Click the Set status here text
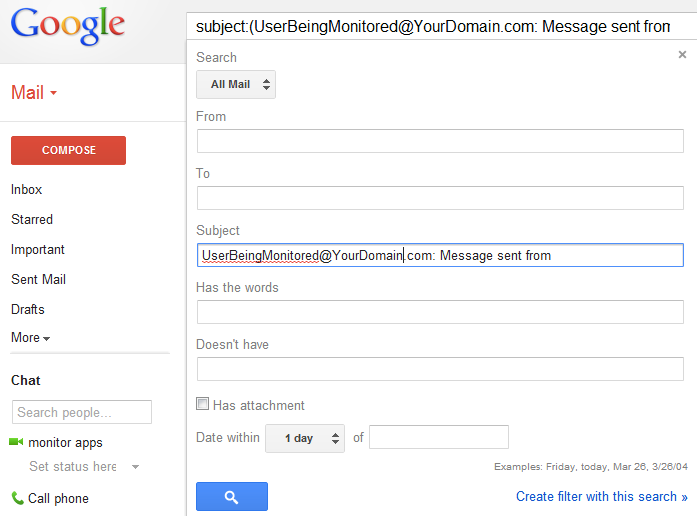 click(72, 467)
